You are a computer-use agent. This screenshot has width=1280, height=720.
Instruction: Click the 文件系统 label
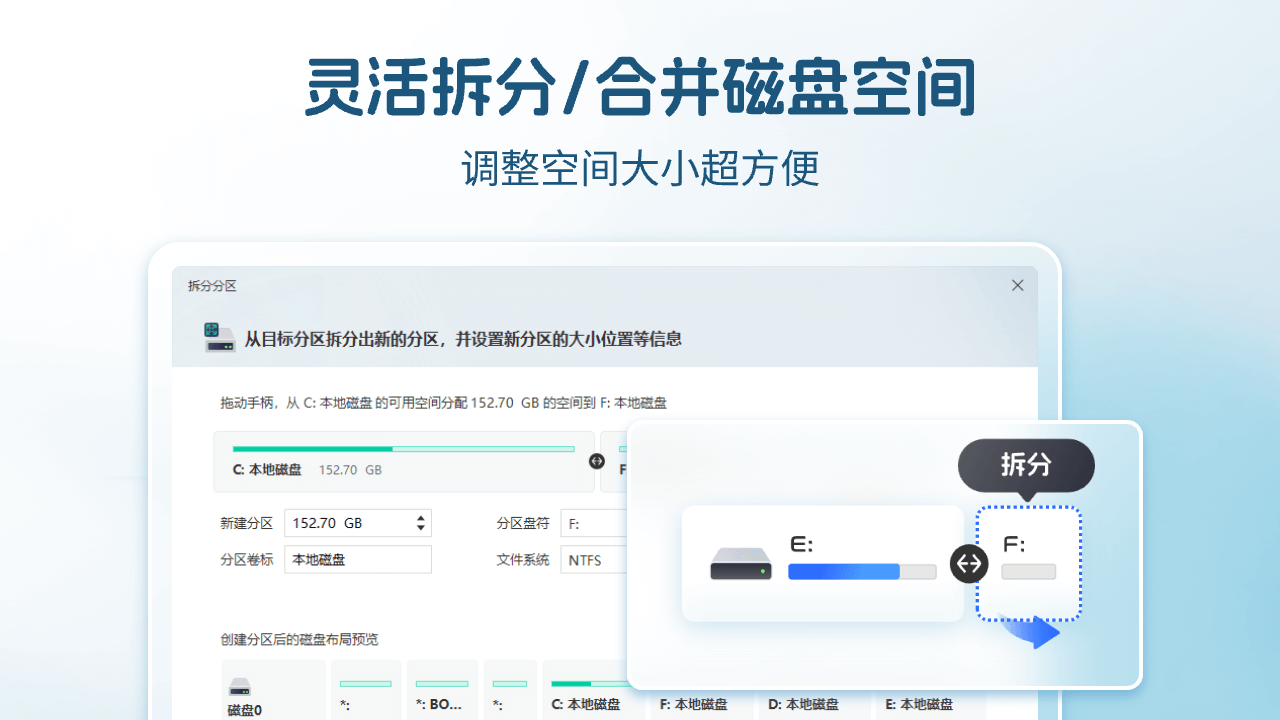[x=523, y=560]
